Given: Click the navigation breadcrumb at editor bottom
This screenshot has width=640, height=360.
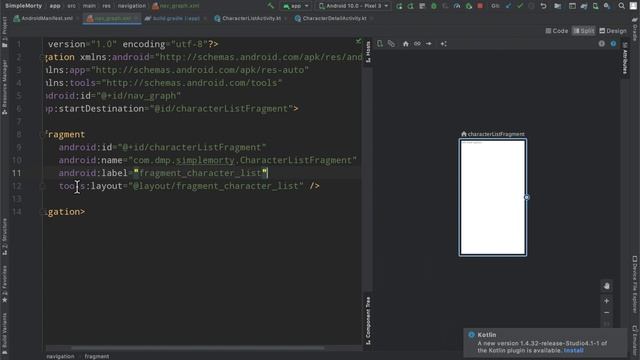Looking at the screenshot, I should [x=60, y=356].
